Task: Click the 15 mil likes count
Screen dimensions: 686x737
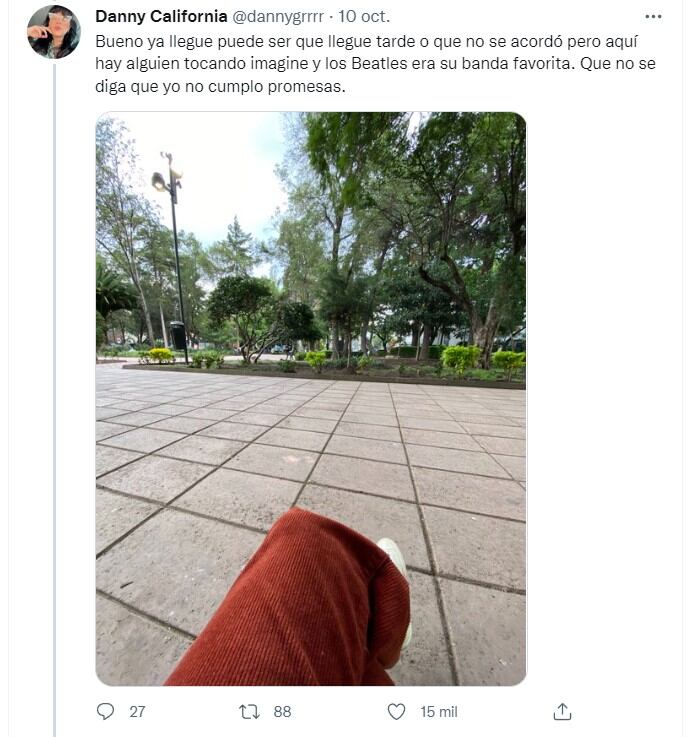Action: (439, 712)
